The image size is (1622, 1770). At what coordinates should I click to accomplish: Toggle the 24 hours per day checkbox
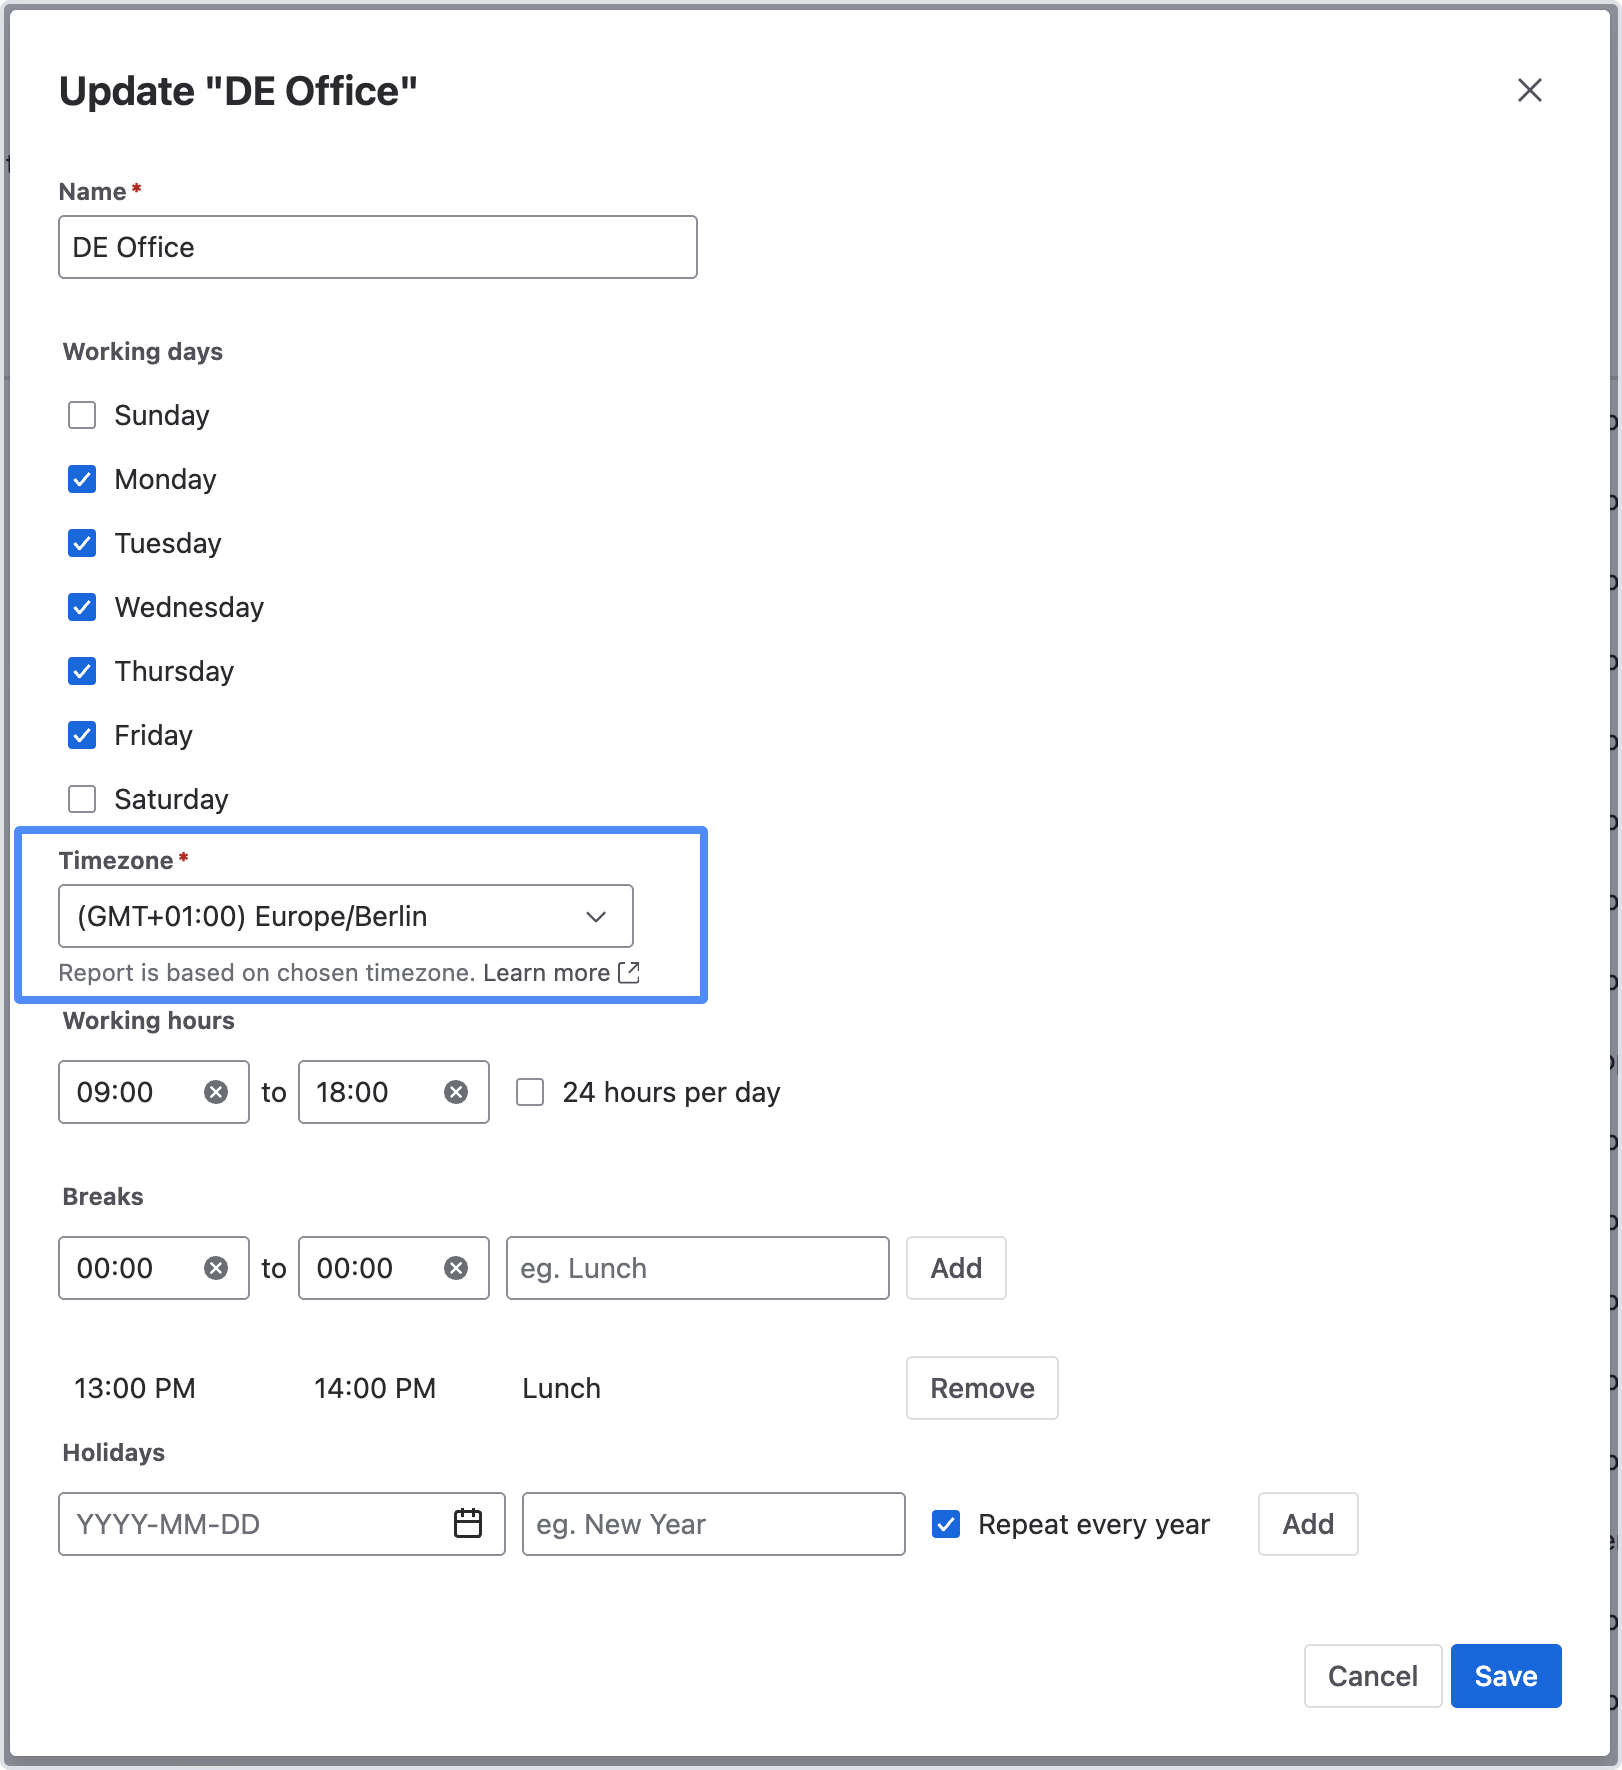point(530,1092)
